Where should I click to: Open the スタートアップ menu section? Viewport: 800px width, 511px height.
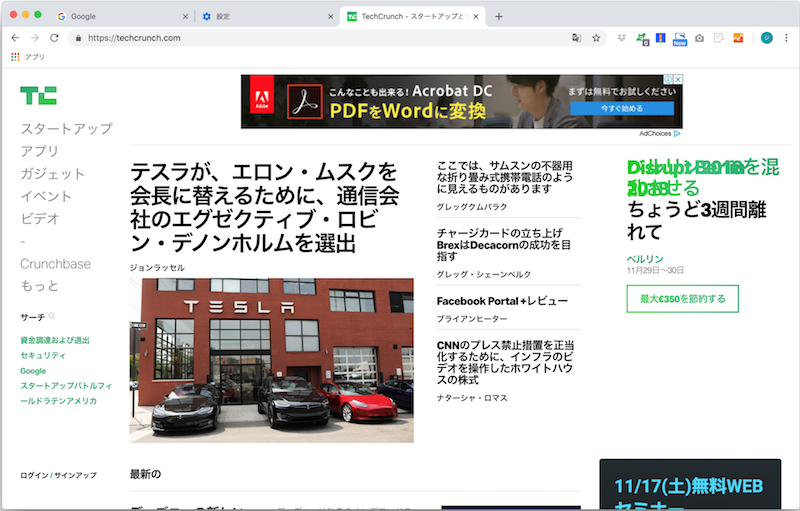pos(66,129)
